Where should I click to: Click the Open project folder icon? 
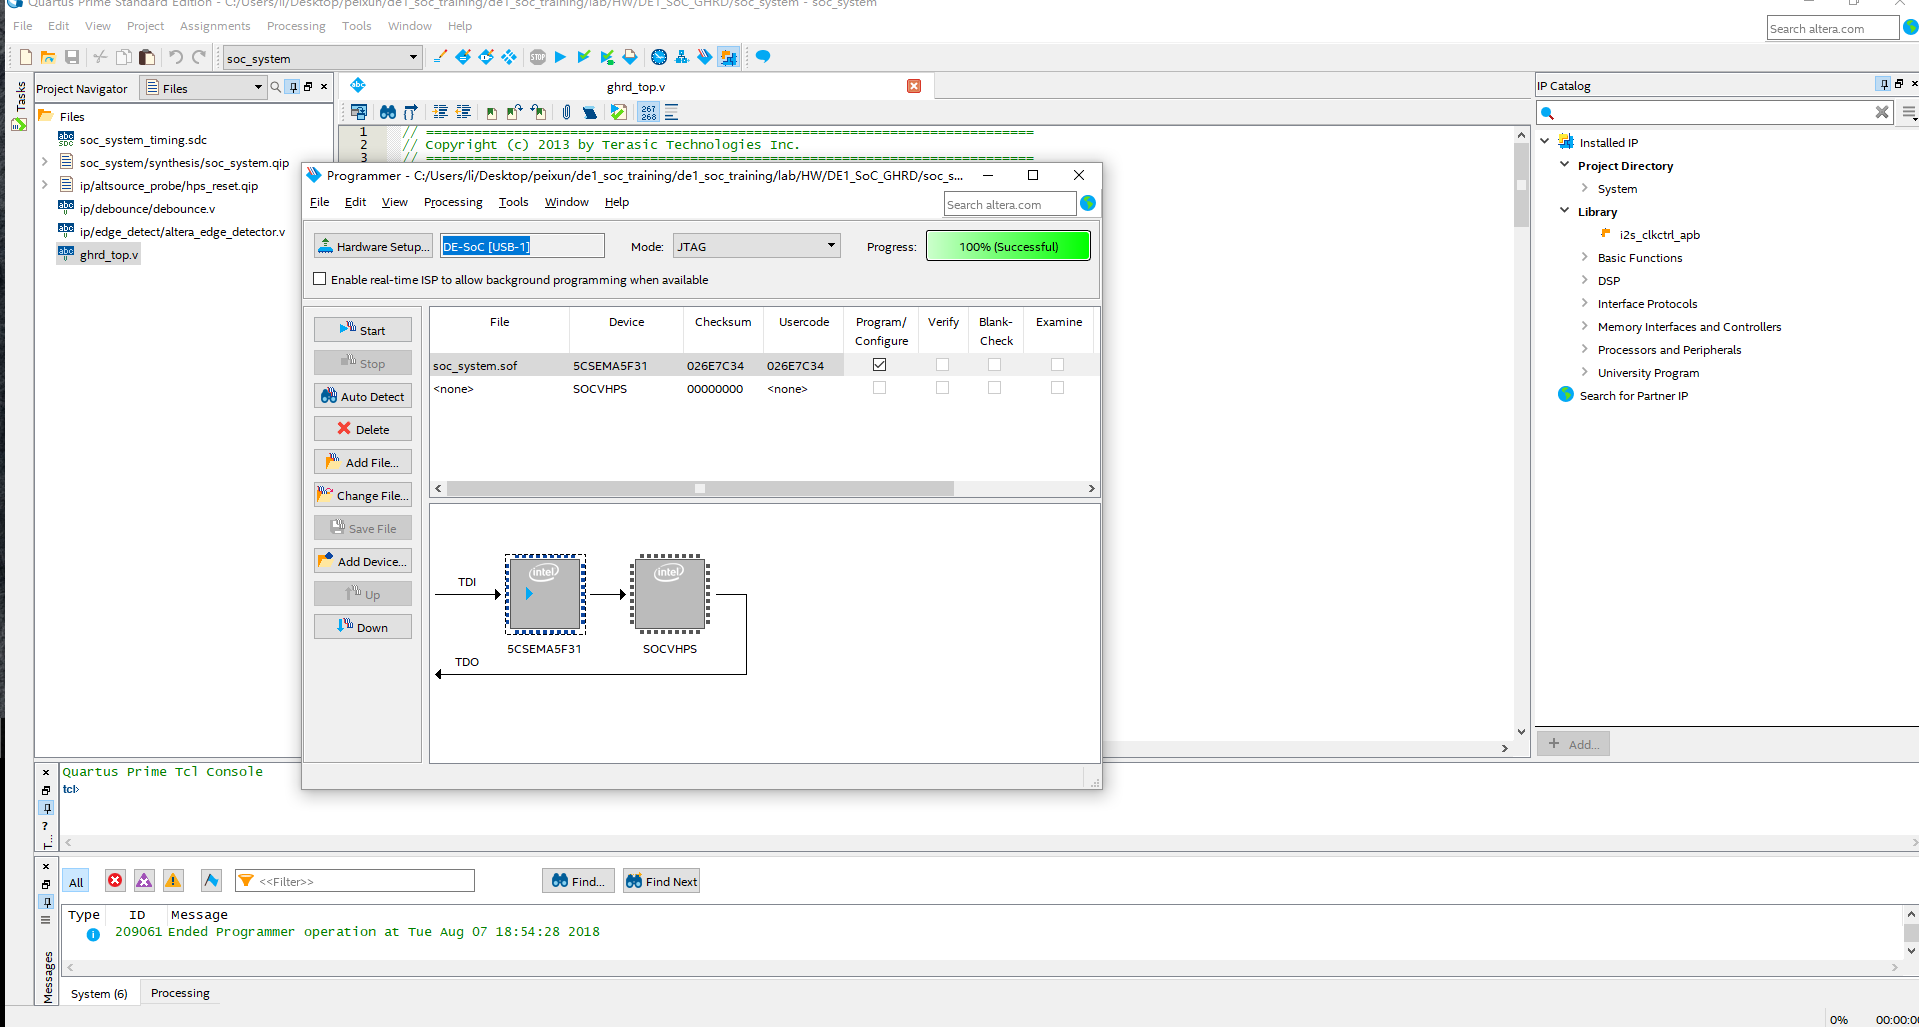48,57
